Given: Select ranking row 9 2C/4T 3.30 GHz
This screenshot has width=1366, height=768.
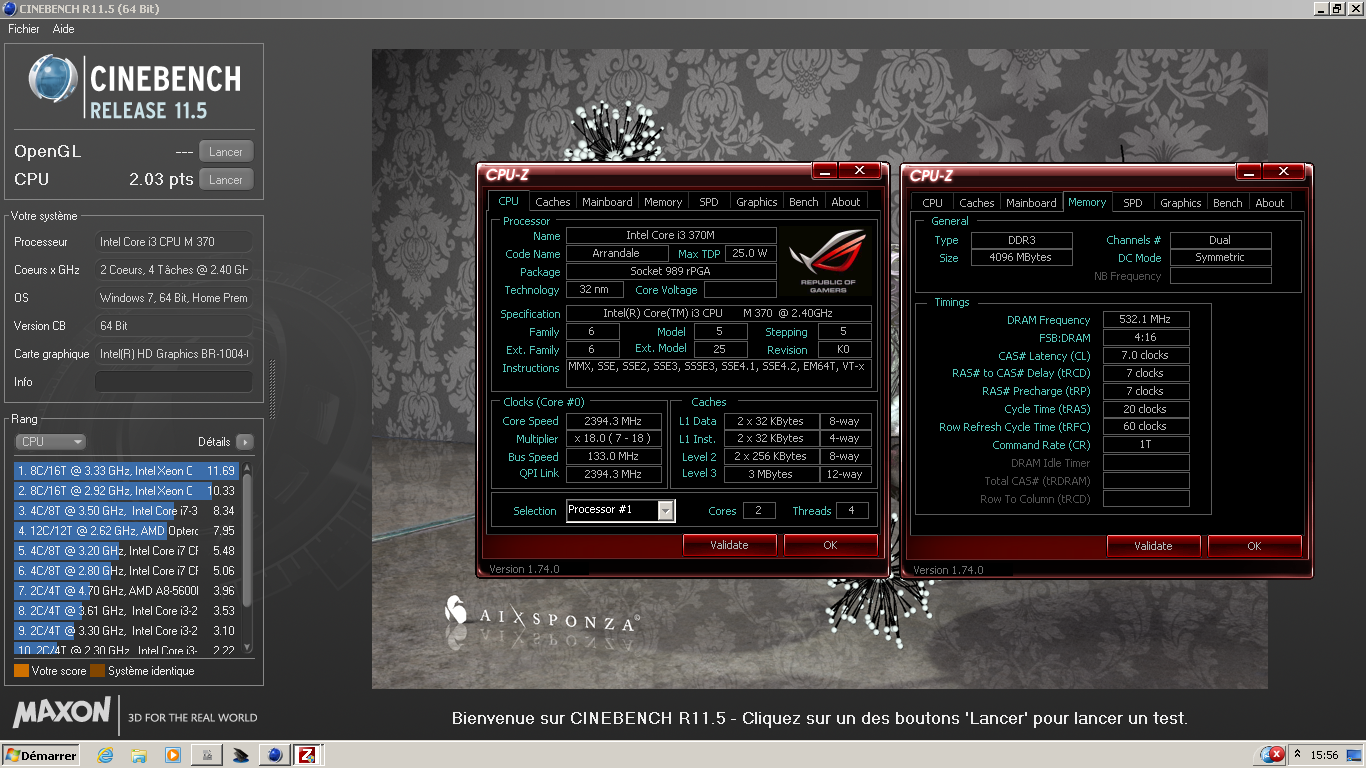Looking at the screenshot, I should (x=126, y=630).
